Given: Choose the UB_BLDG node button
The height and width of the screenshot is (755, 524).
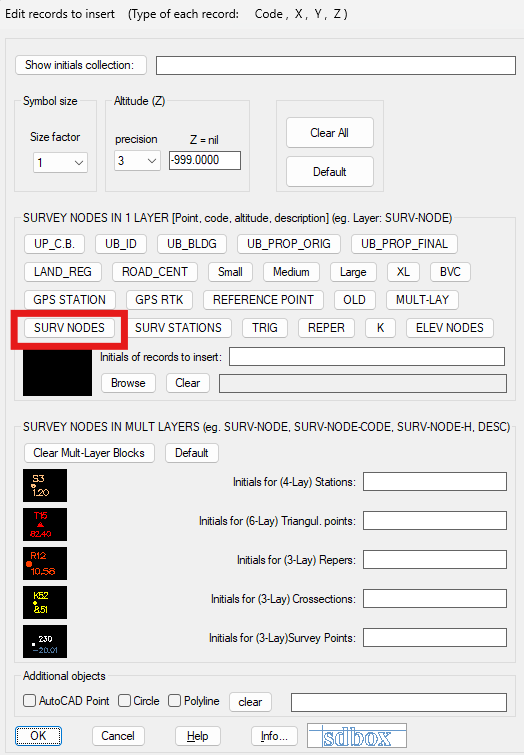Looking at the screenshot, I should 192,244.
